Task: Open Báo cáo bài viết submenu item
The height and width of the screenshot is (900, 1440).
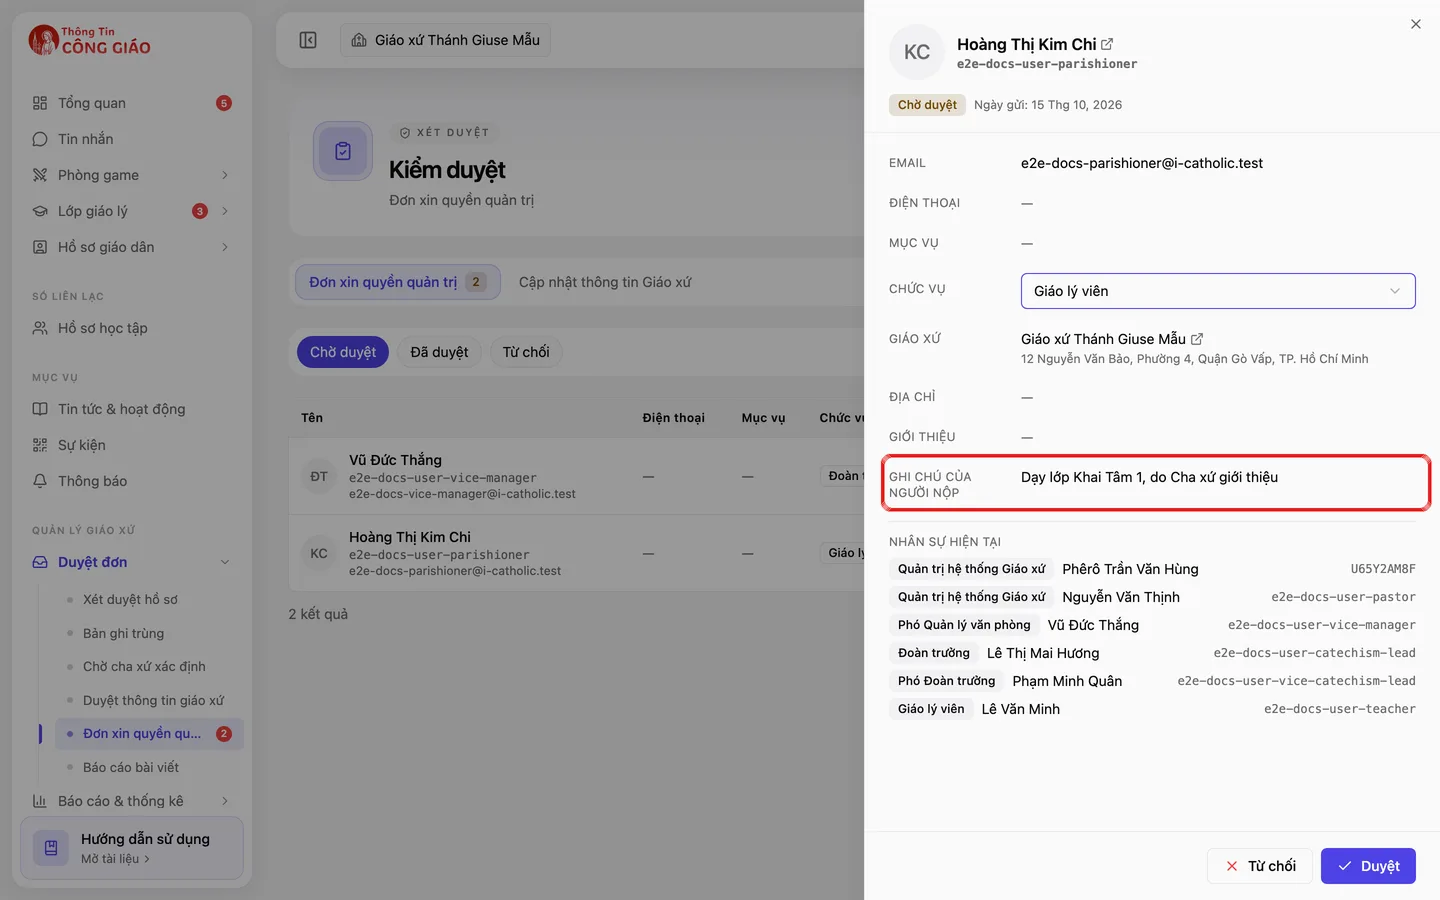Action: point(131,767)
